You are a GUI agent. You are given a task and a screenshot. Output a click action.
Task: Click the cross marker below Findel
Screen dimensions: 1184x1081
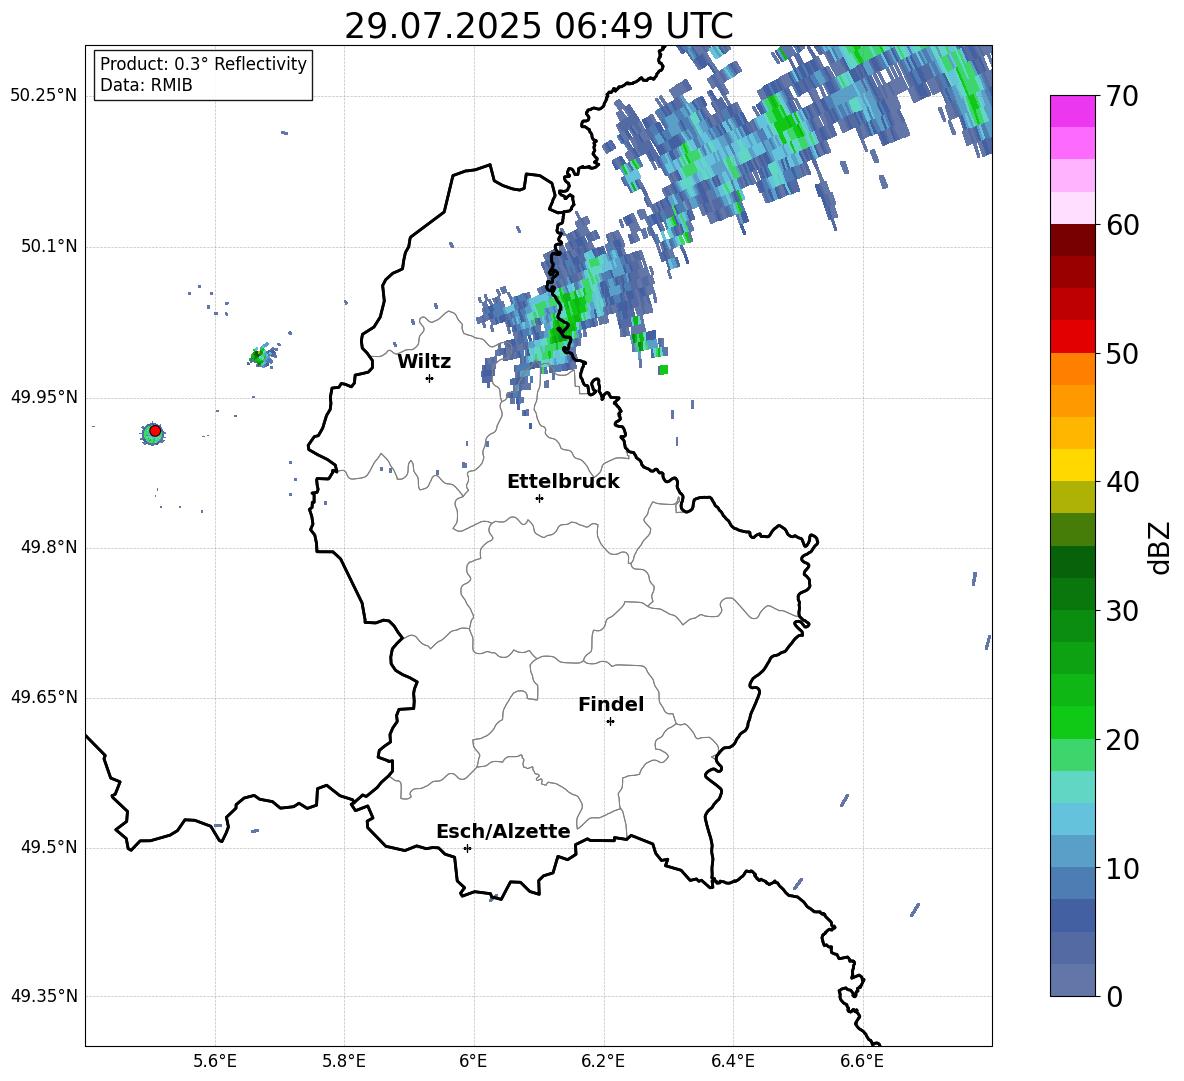(610, 721)
